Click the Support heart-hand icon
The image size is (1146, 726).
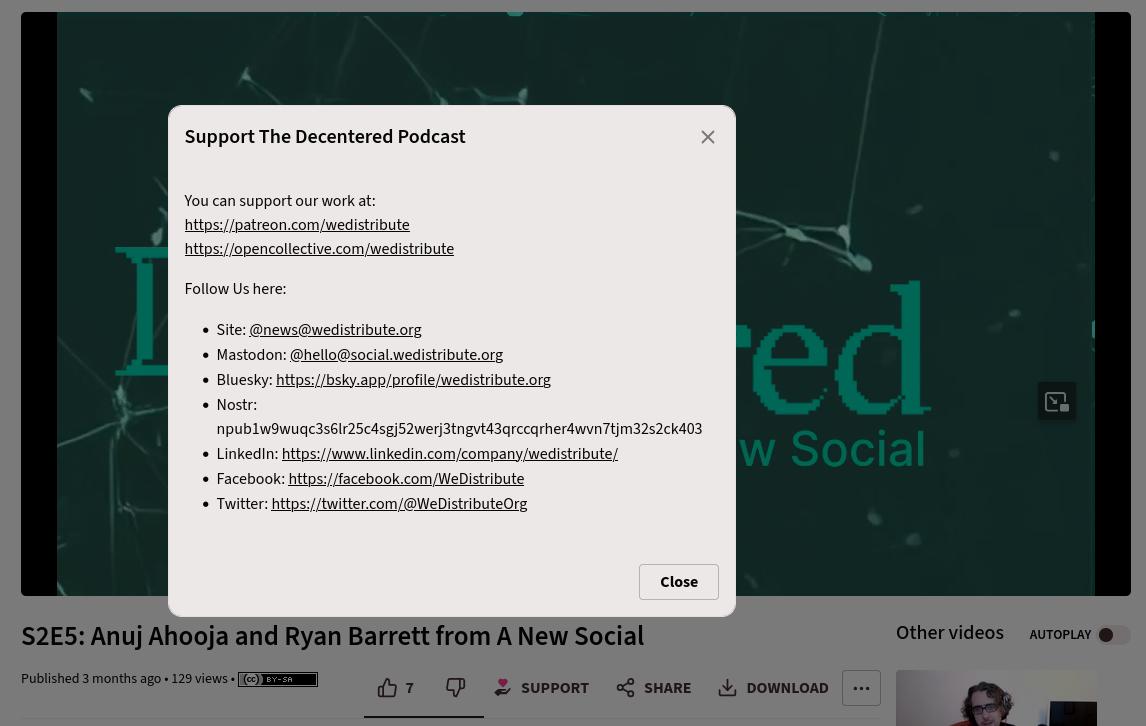(x=503, y=688)
